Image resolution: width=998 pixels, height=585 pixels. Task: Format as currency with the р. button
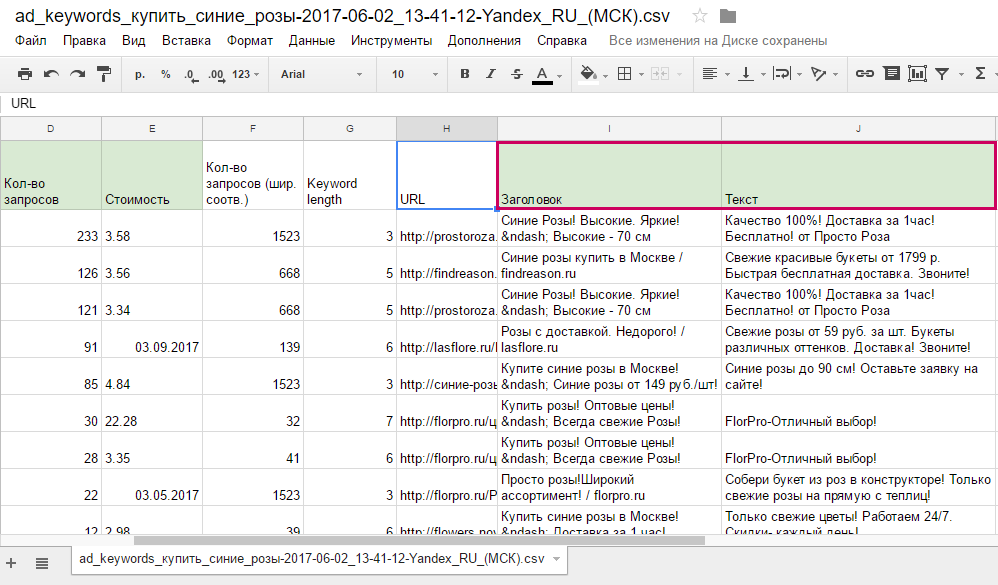[x=140, y=74]
